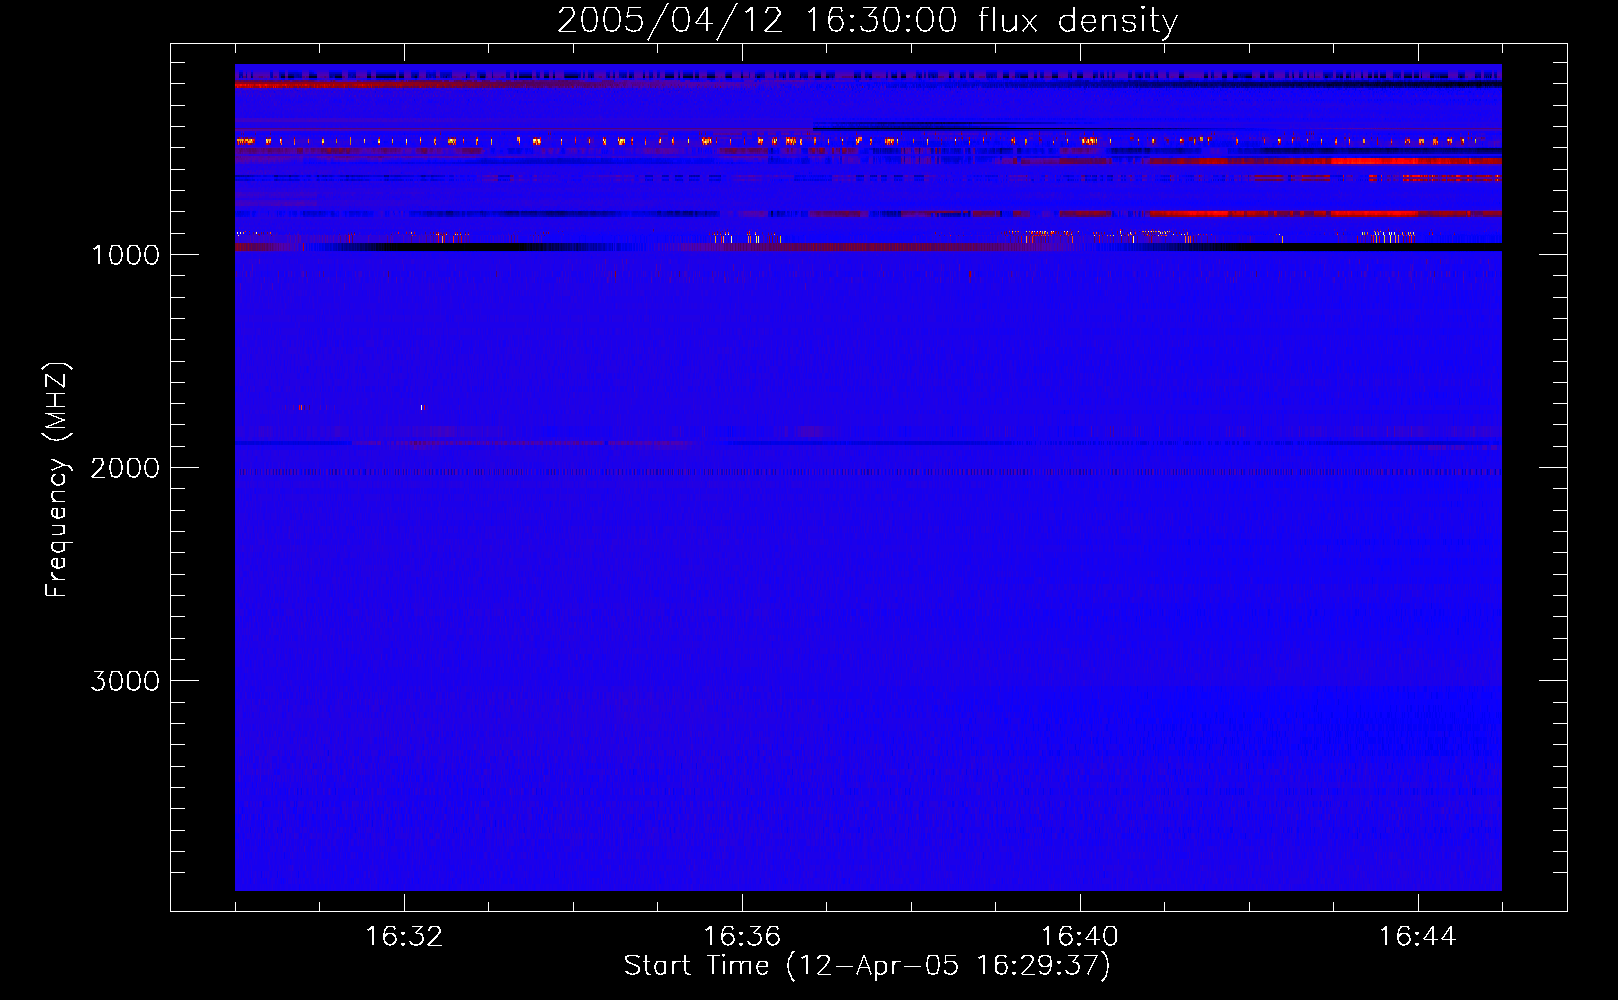1618x1000 pixels.
Task: Click the 16:32 time tick label
Action: tap(404, 937)
